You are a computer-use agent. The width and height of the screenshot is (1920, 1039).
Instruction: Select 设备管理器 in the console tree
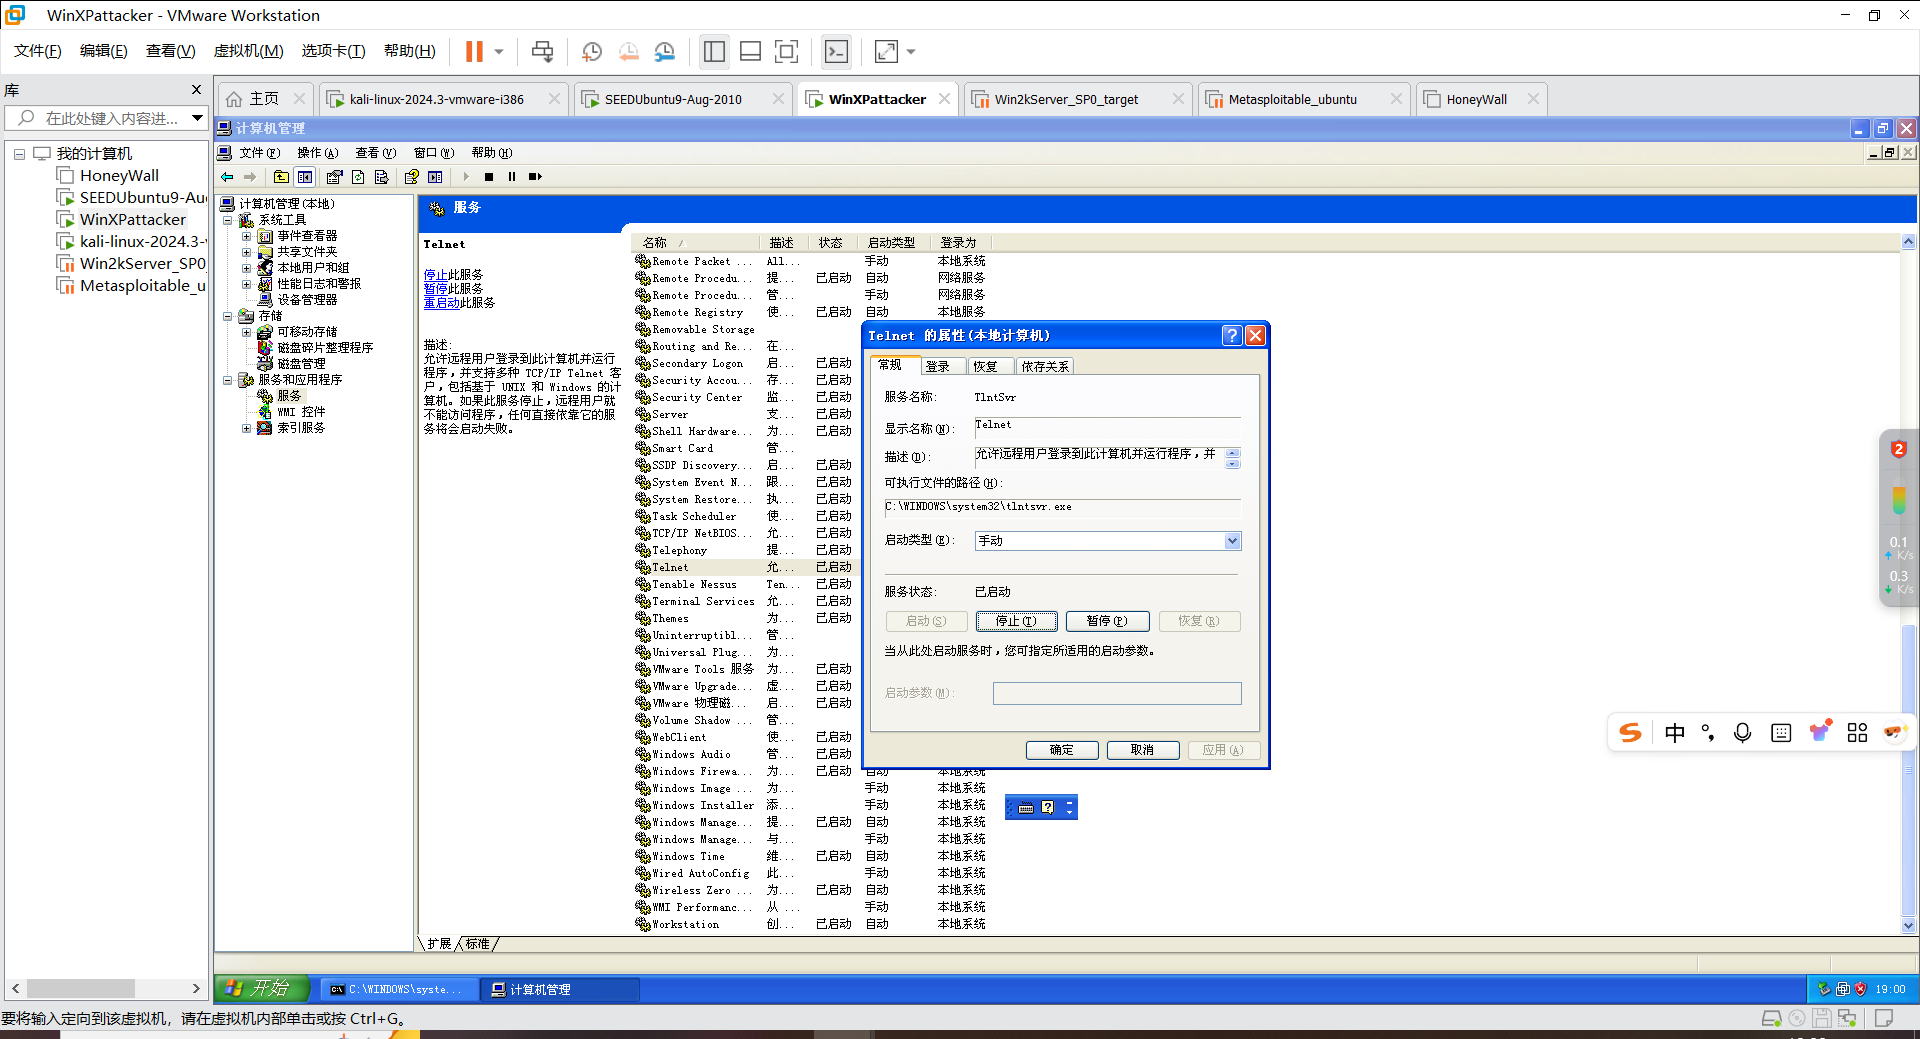point(307,300)
